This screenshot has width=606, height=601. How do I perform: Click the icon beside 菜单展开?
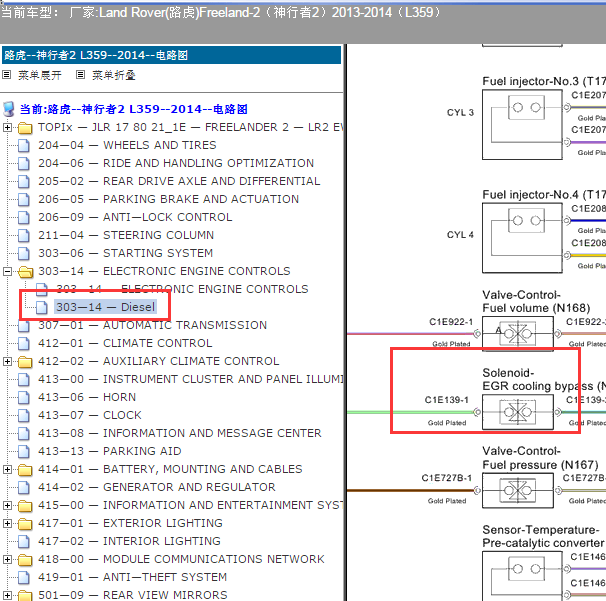[7, 75]
